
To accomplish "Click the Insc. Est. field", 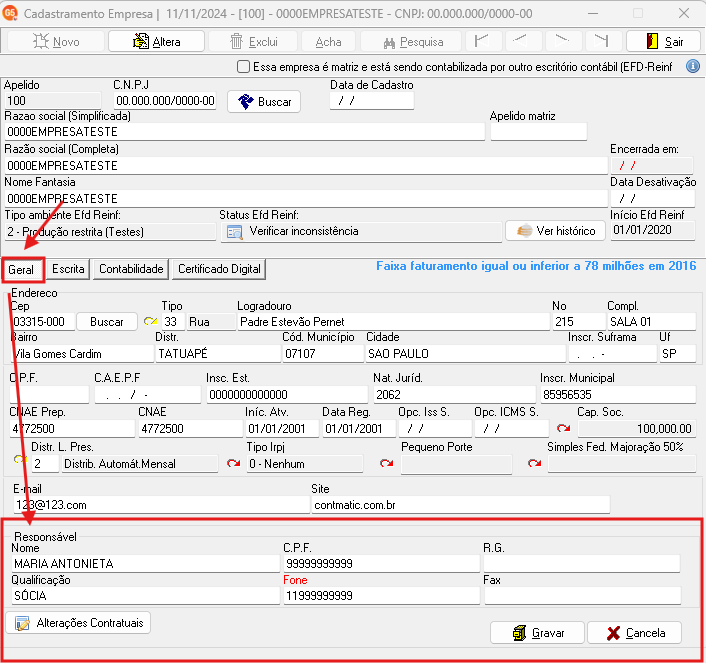I will click(x=287, y=395).
